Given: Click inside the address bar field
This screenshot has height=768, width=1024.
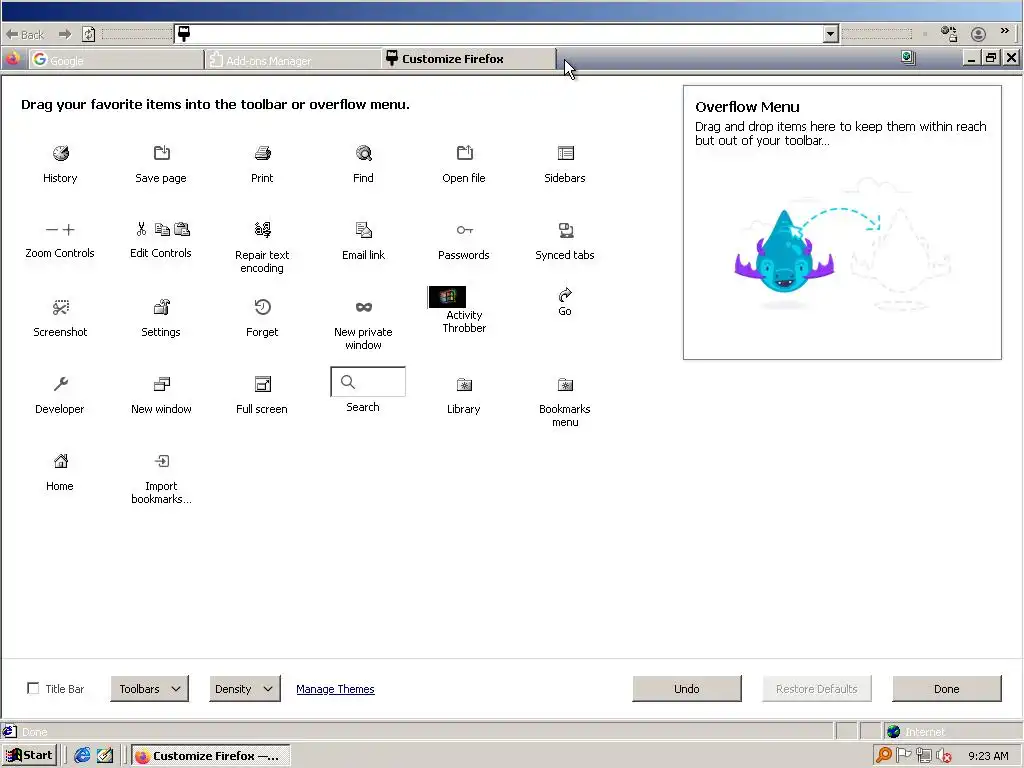Looking at the screenshot, I should (x=500, y=34).
